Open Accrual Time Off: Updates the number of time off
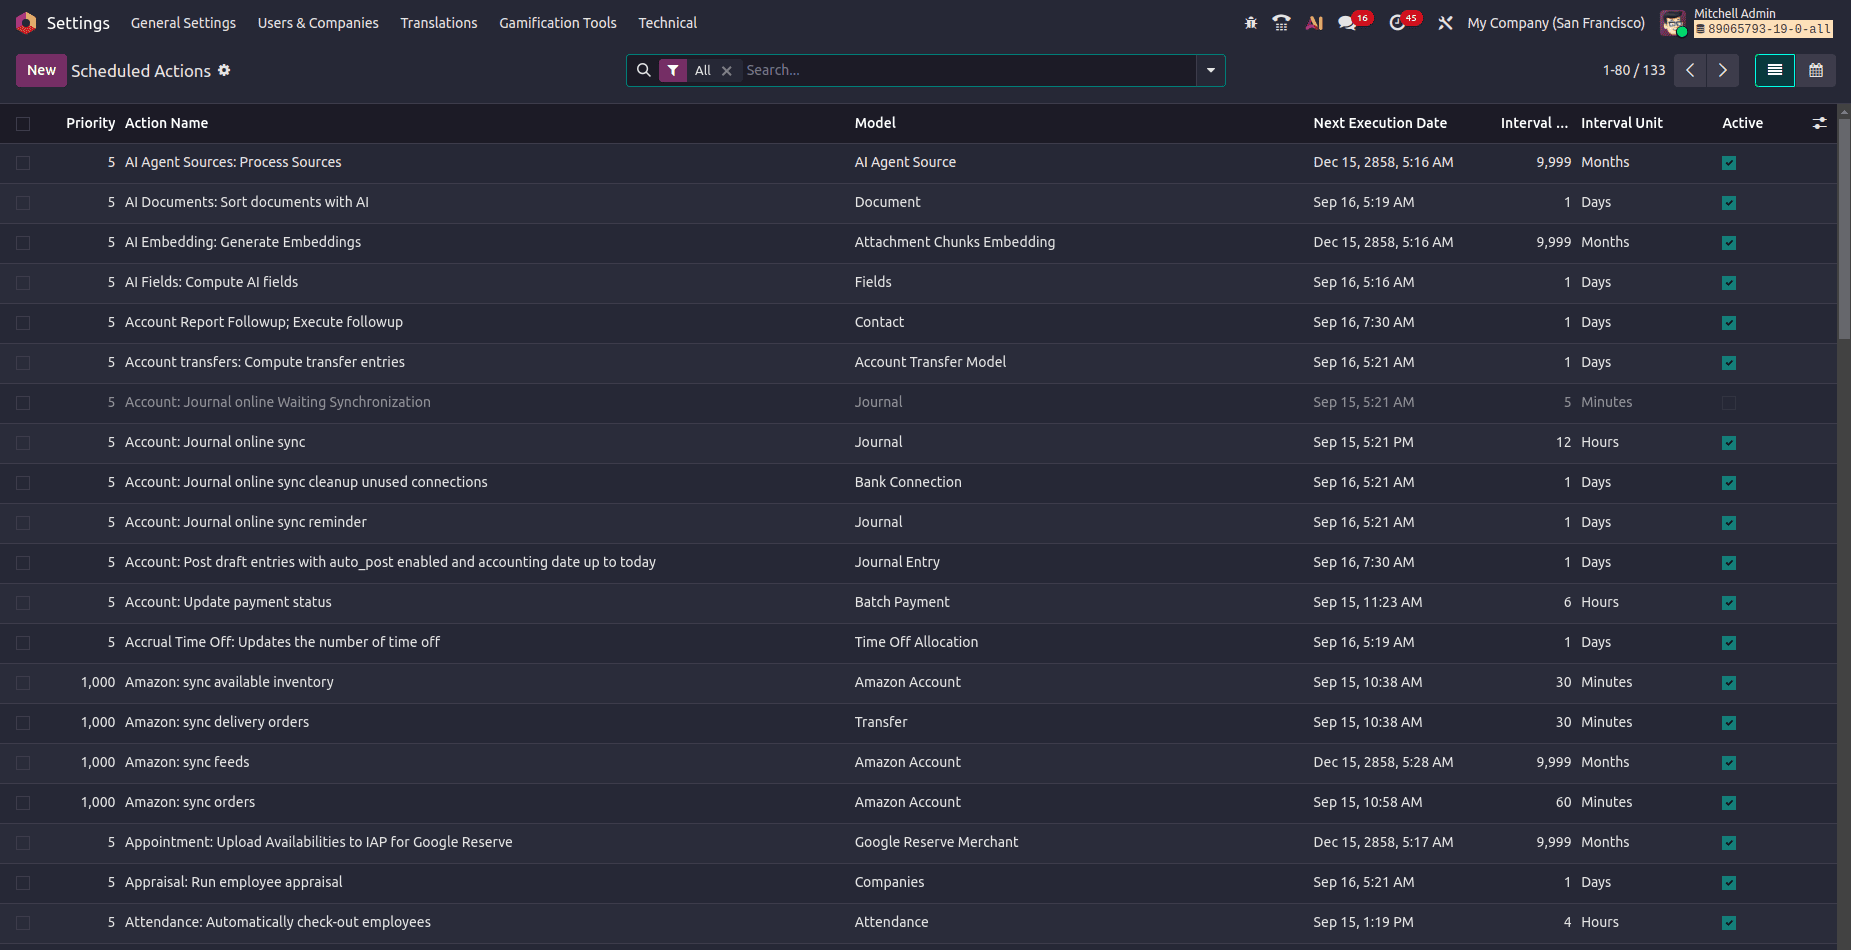This screenshot has width=1851, height=950. [x=282, y=642]
